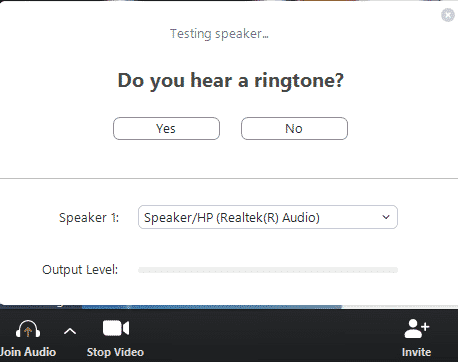Screen dimensions: 458x362
Task: Click the Invite text label
Action: tap(416, 352)
